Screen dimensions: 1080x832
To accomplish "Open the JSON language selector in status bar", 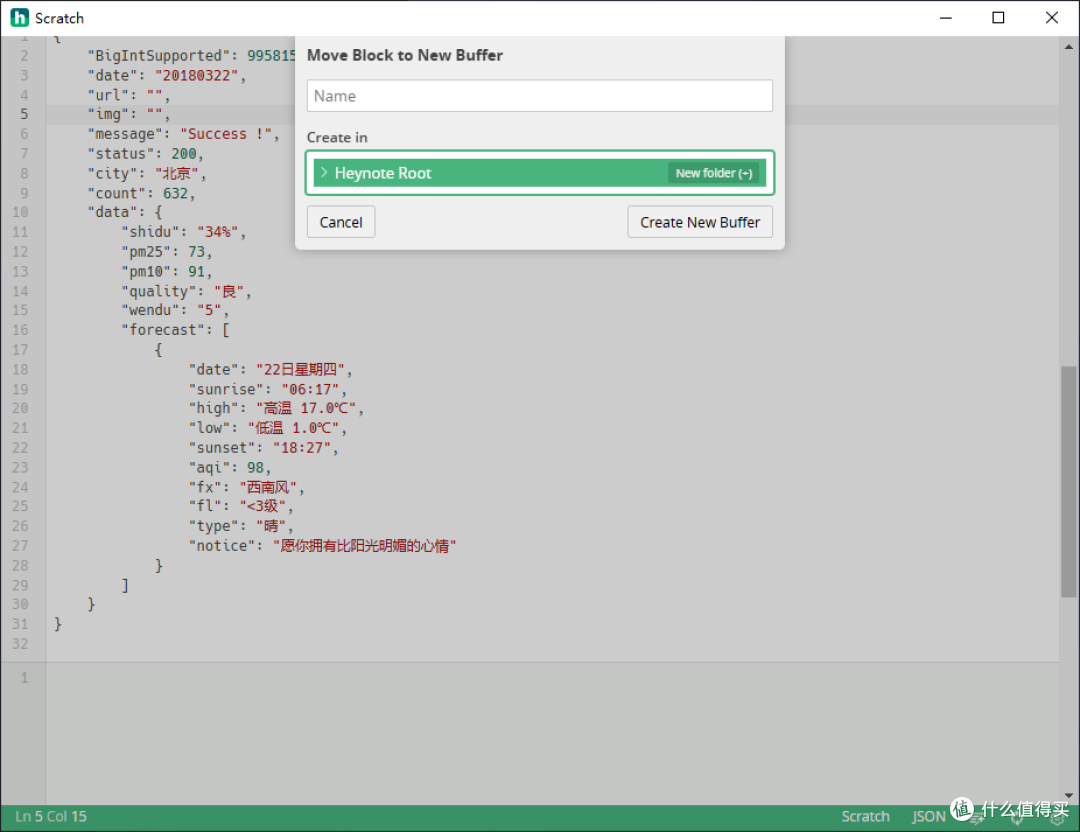I will pos(928,816).
